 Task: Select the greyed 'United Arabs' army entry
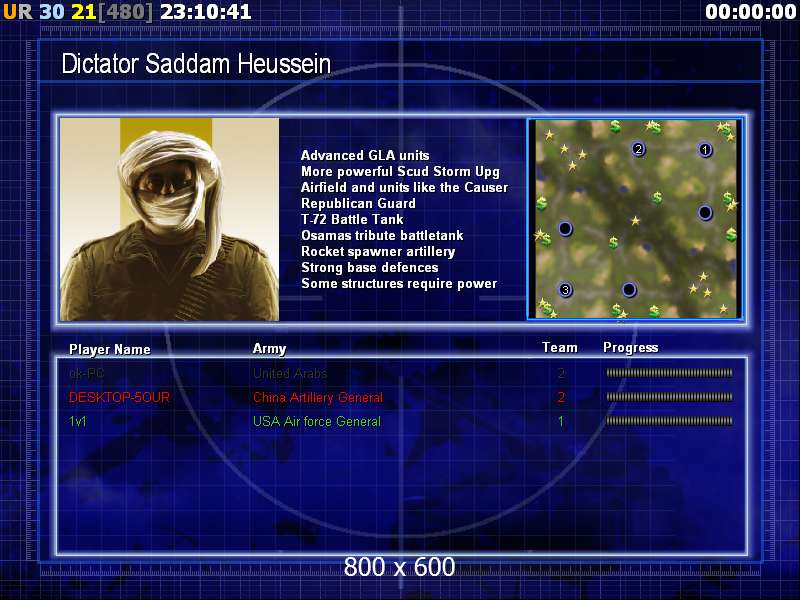click(x=290, y=373)
